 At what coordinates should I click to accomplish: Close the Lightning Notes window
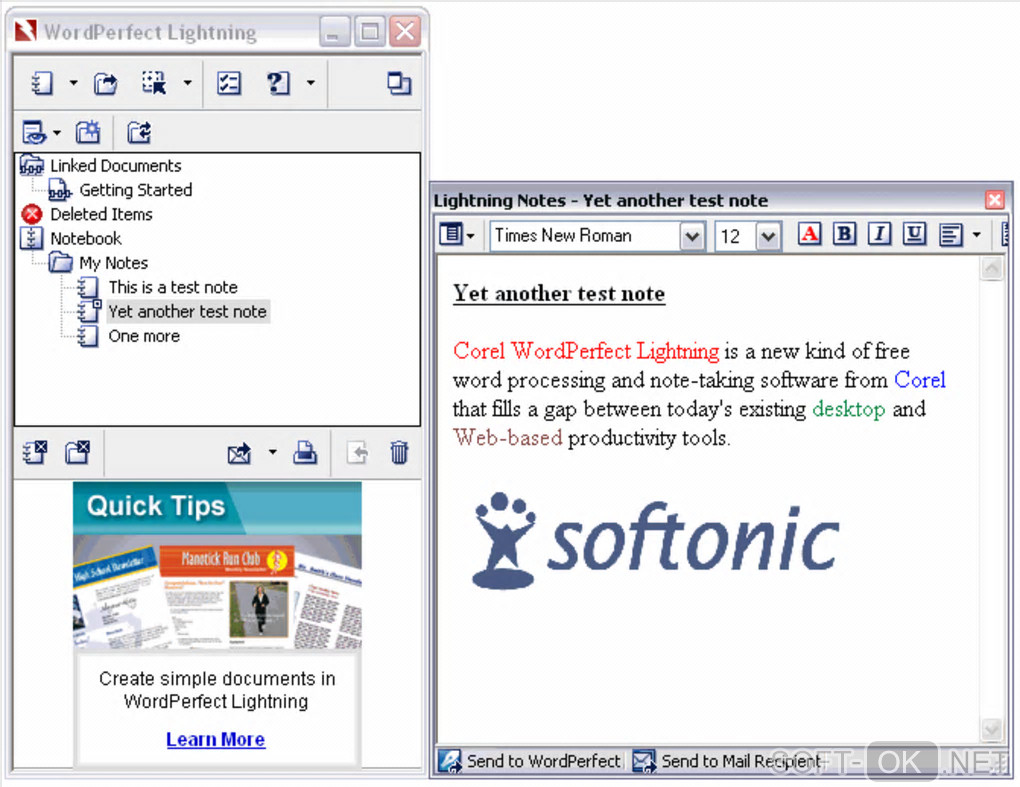coord(995,200)
